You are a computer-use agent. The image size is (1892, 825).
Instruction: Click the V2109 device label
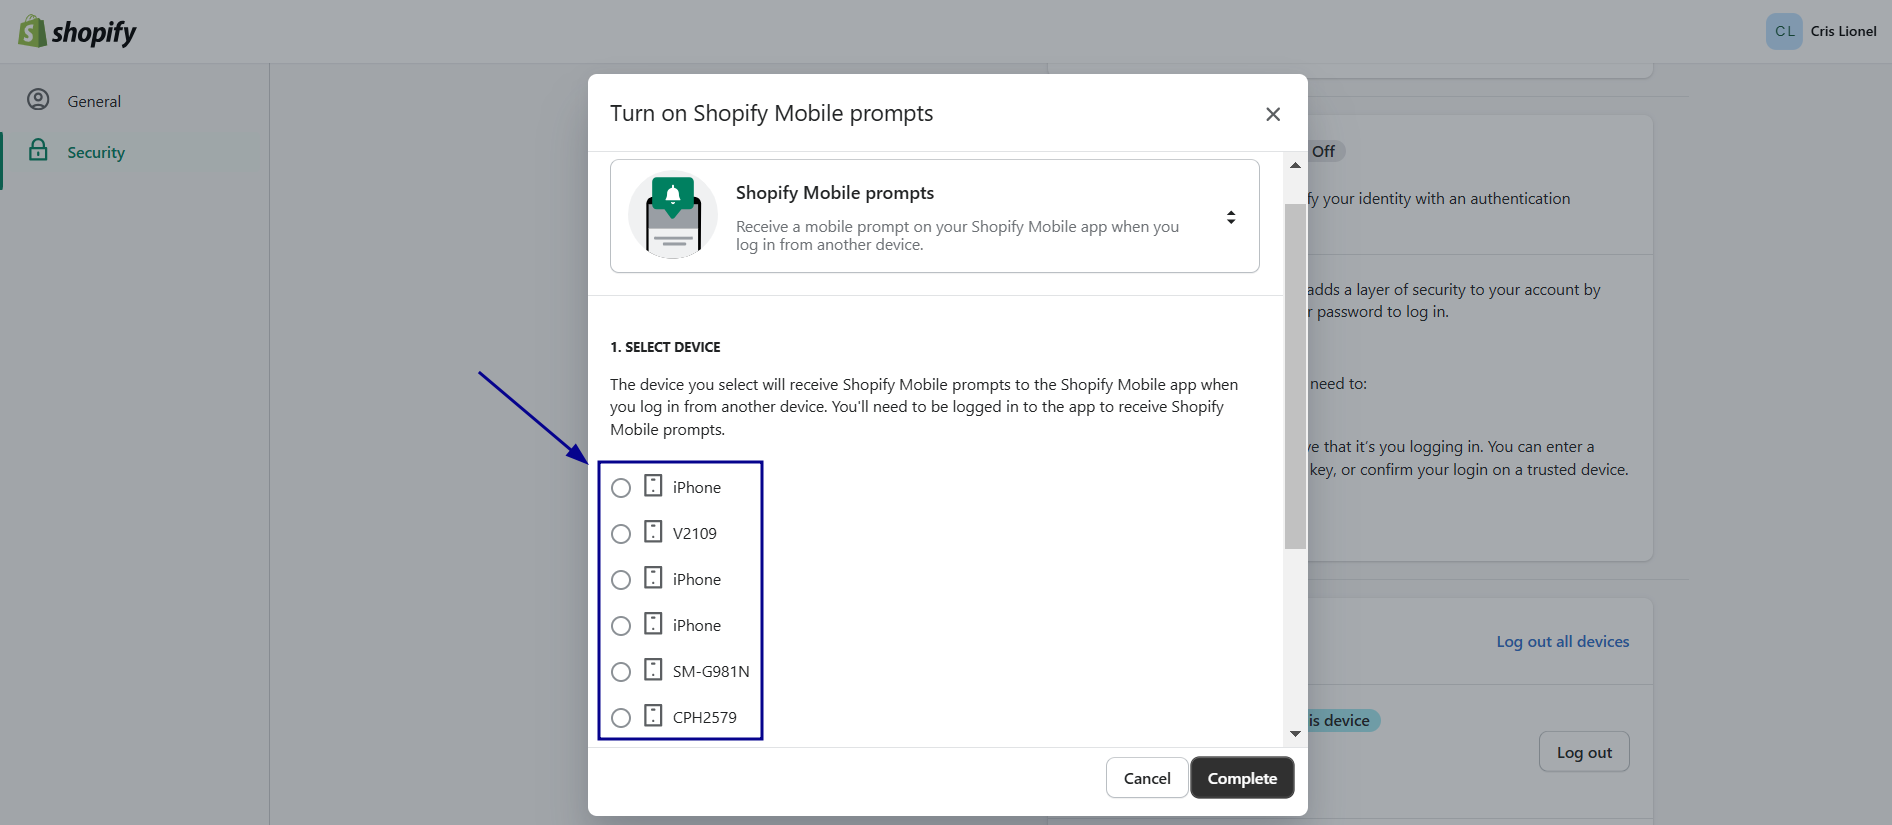(x=695, y=534)
